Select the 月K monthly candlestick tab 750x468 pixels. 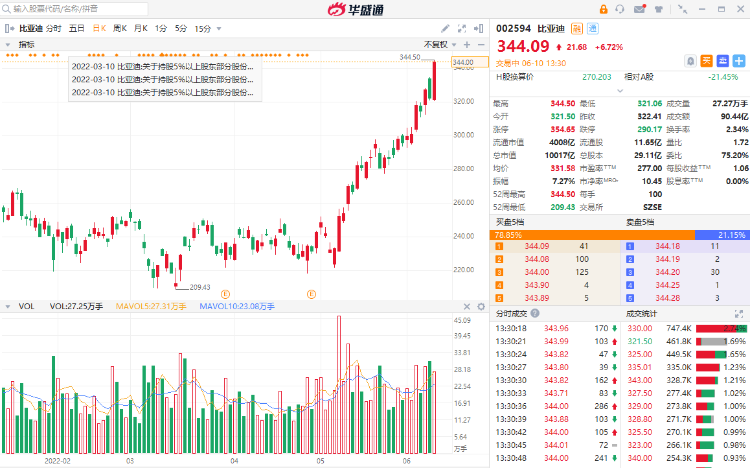tap(141, 29)
